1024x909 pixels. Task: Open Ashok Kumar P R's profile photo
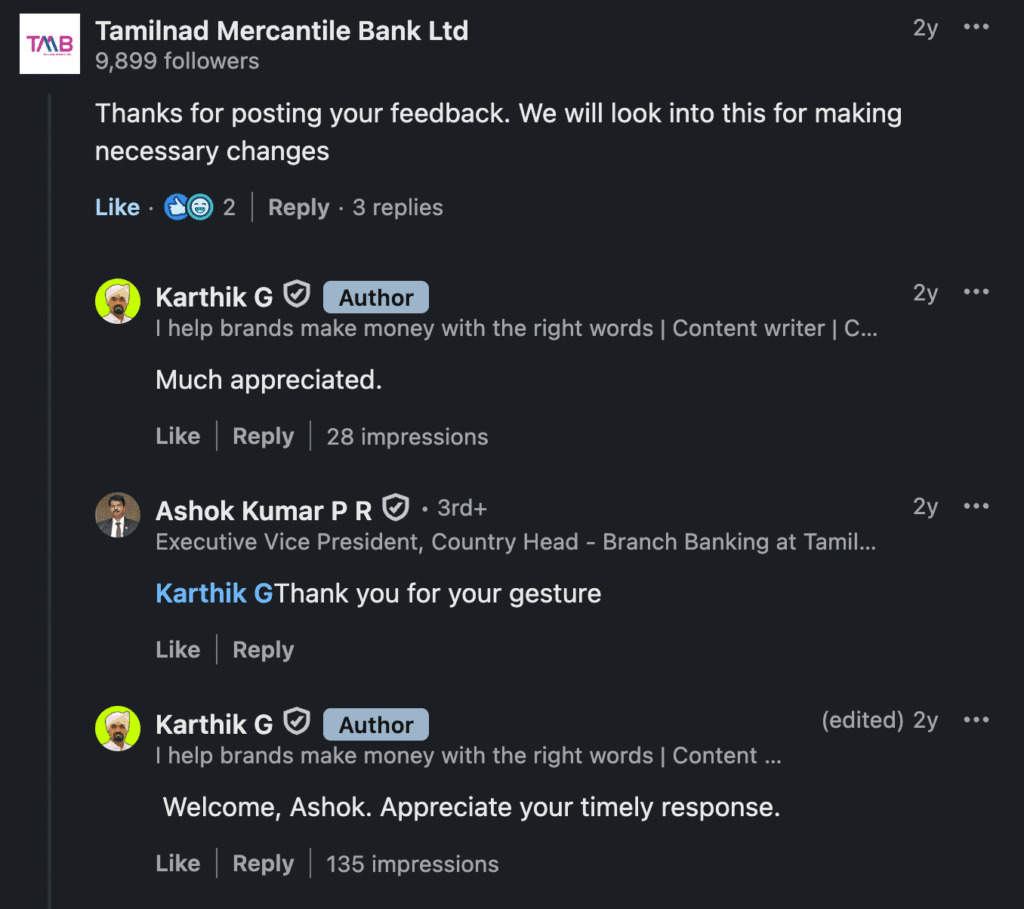click(118, 515)
